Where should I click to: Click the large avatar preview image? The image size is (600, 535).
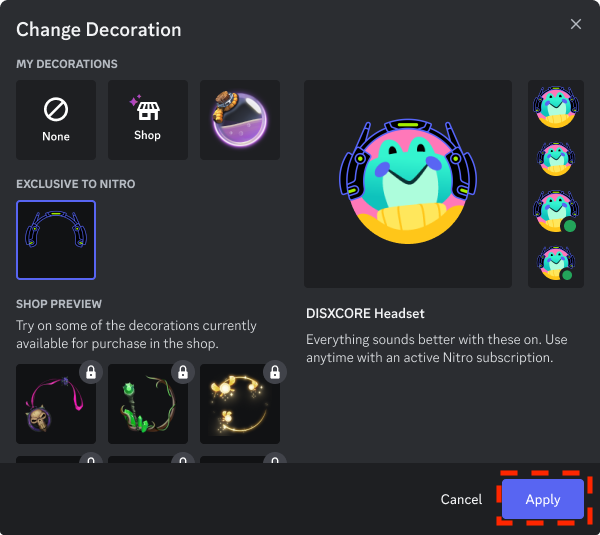click(408, 182)
